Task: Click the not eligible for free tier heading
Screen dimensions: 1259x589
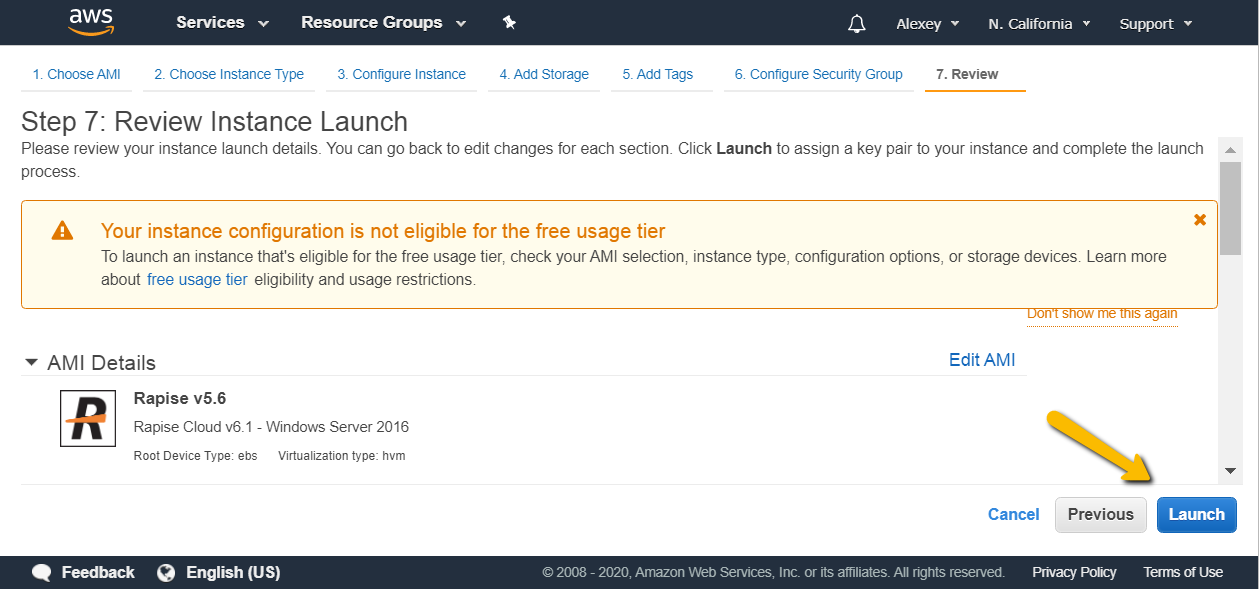Action: (x=383, y=232)
